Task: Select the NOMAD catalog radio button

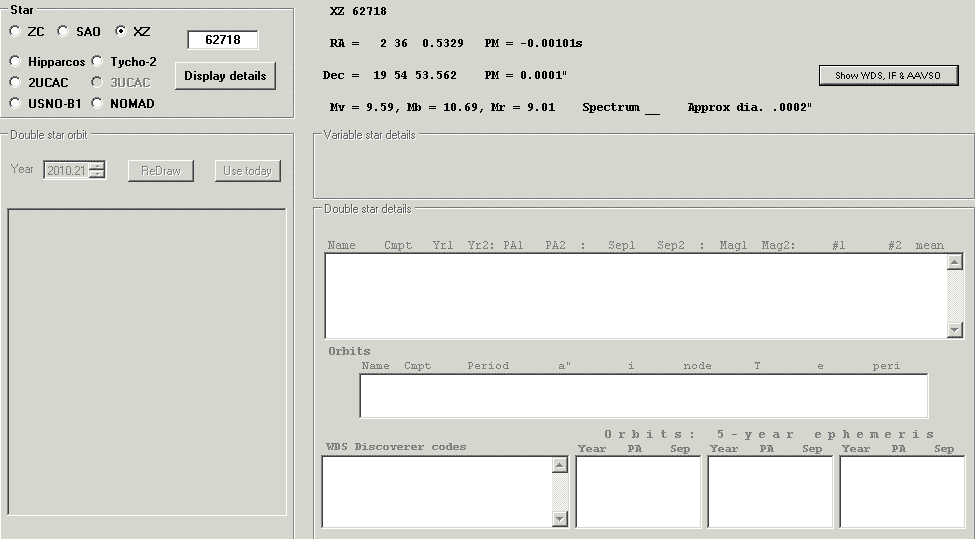Action: (x=97, y=103)
